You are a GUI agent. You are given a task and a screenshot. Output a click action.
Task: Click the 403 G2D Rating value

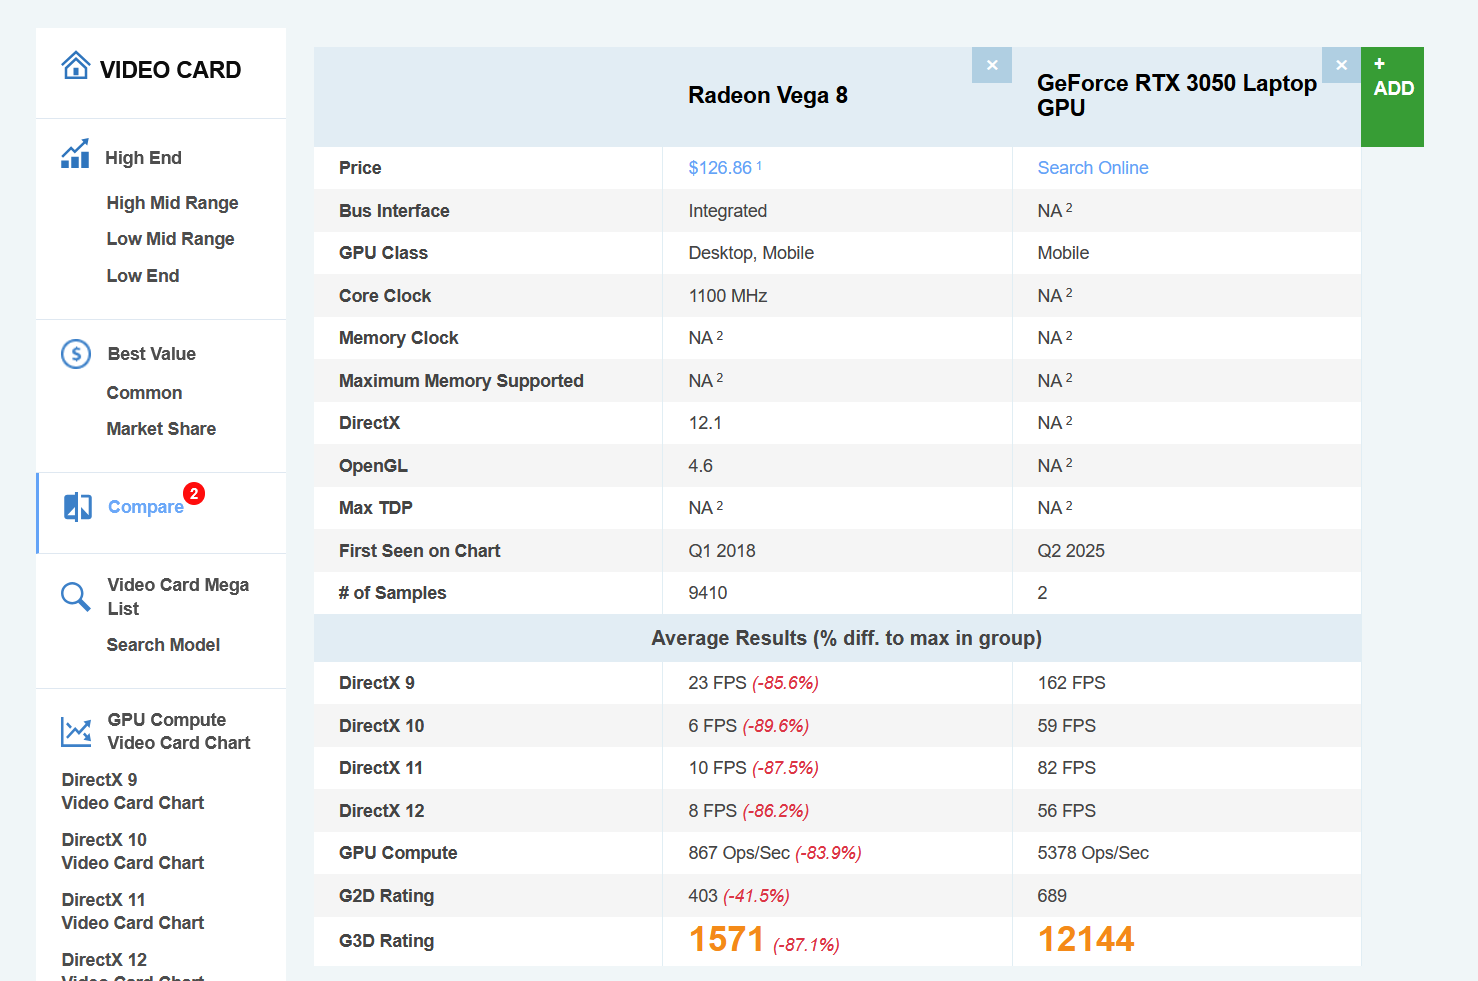(x=703, y=896)
